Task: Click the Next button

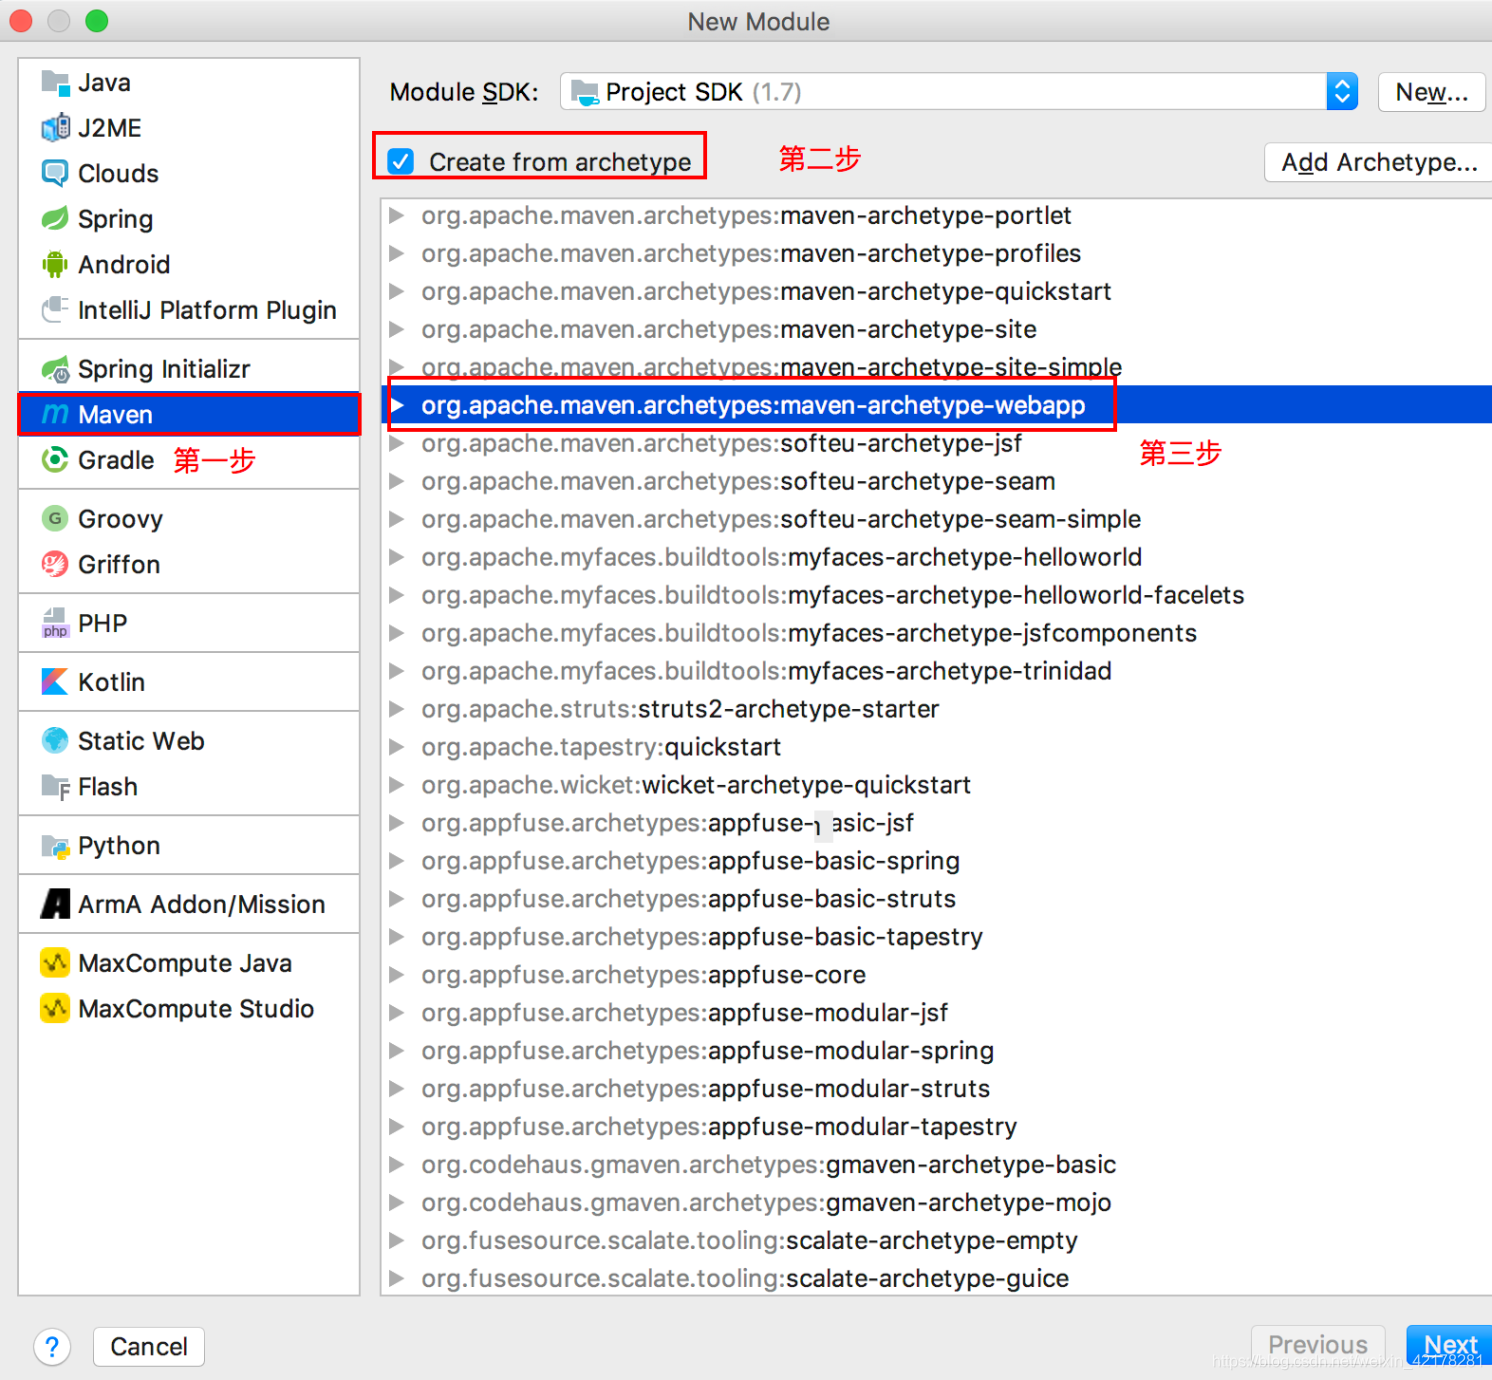Action: 1449,1345
